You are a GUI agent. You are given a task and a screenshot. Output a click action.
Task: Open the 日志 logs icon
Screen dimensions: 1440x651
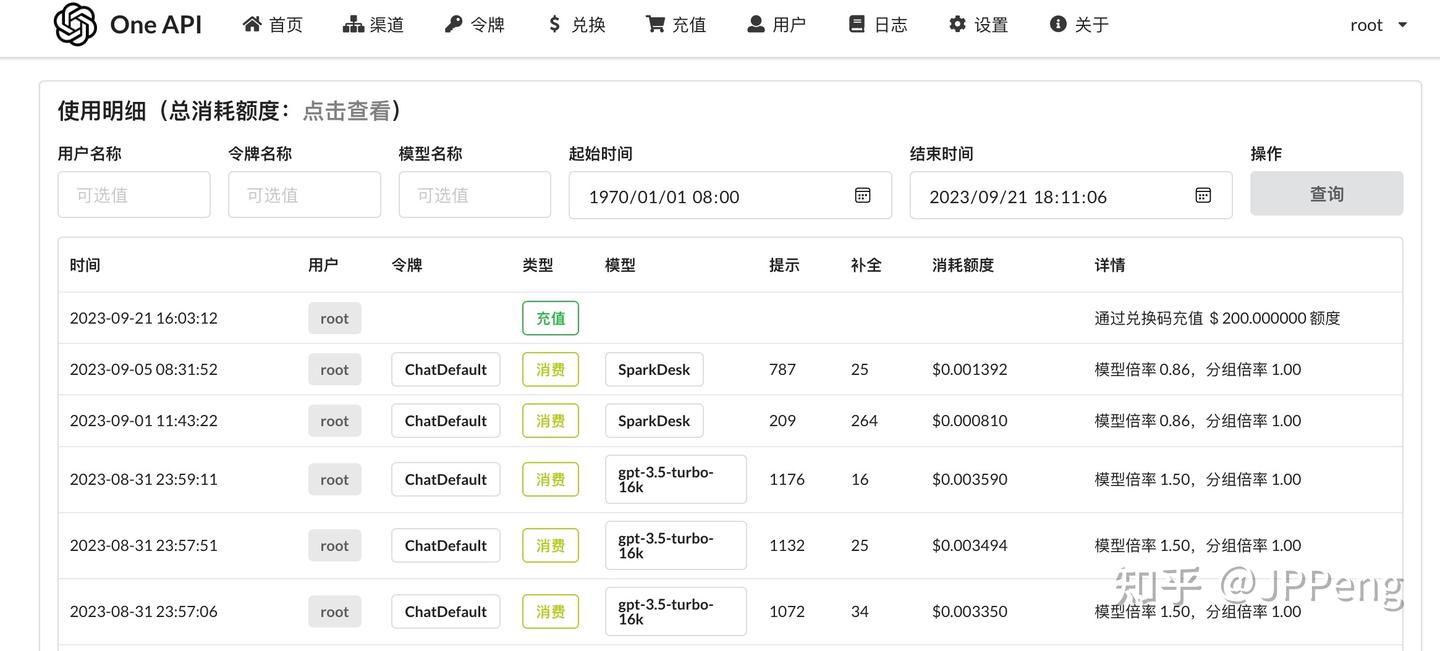click(x=856, y=23)
